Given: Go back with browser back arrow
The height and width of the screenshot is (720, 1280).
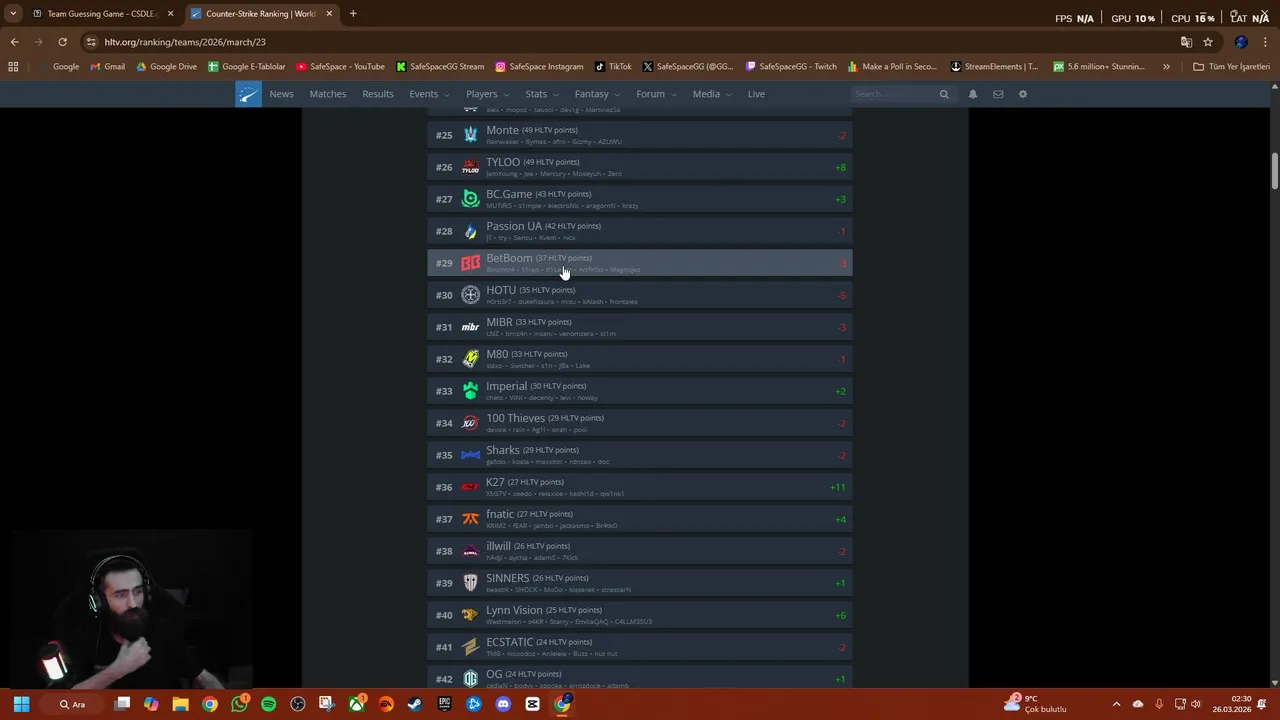Looking at the screenshot, I should 14,42.
